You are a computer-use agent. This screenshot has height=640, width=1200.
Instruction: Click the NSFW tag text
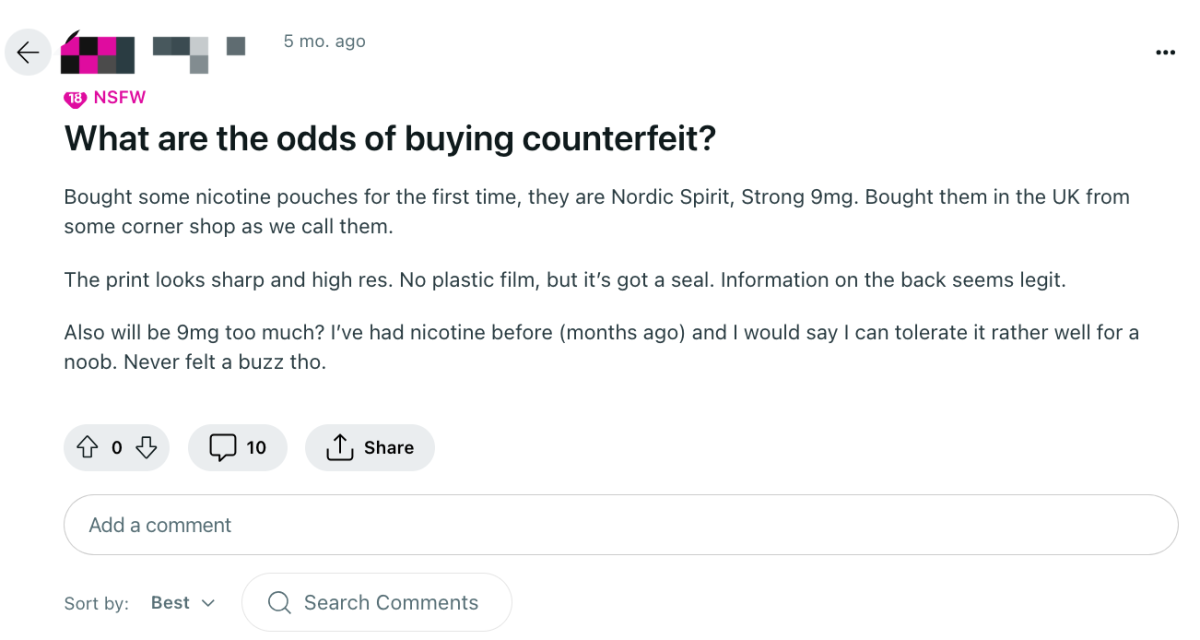(120, 98)
